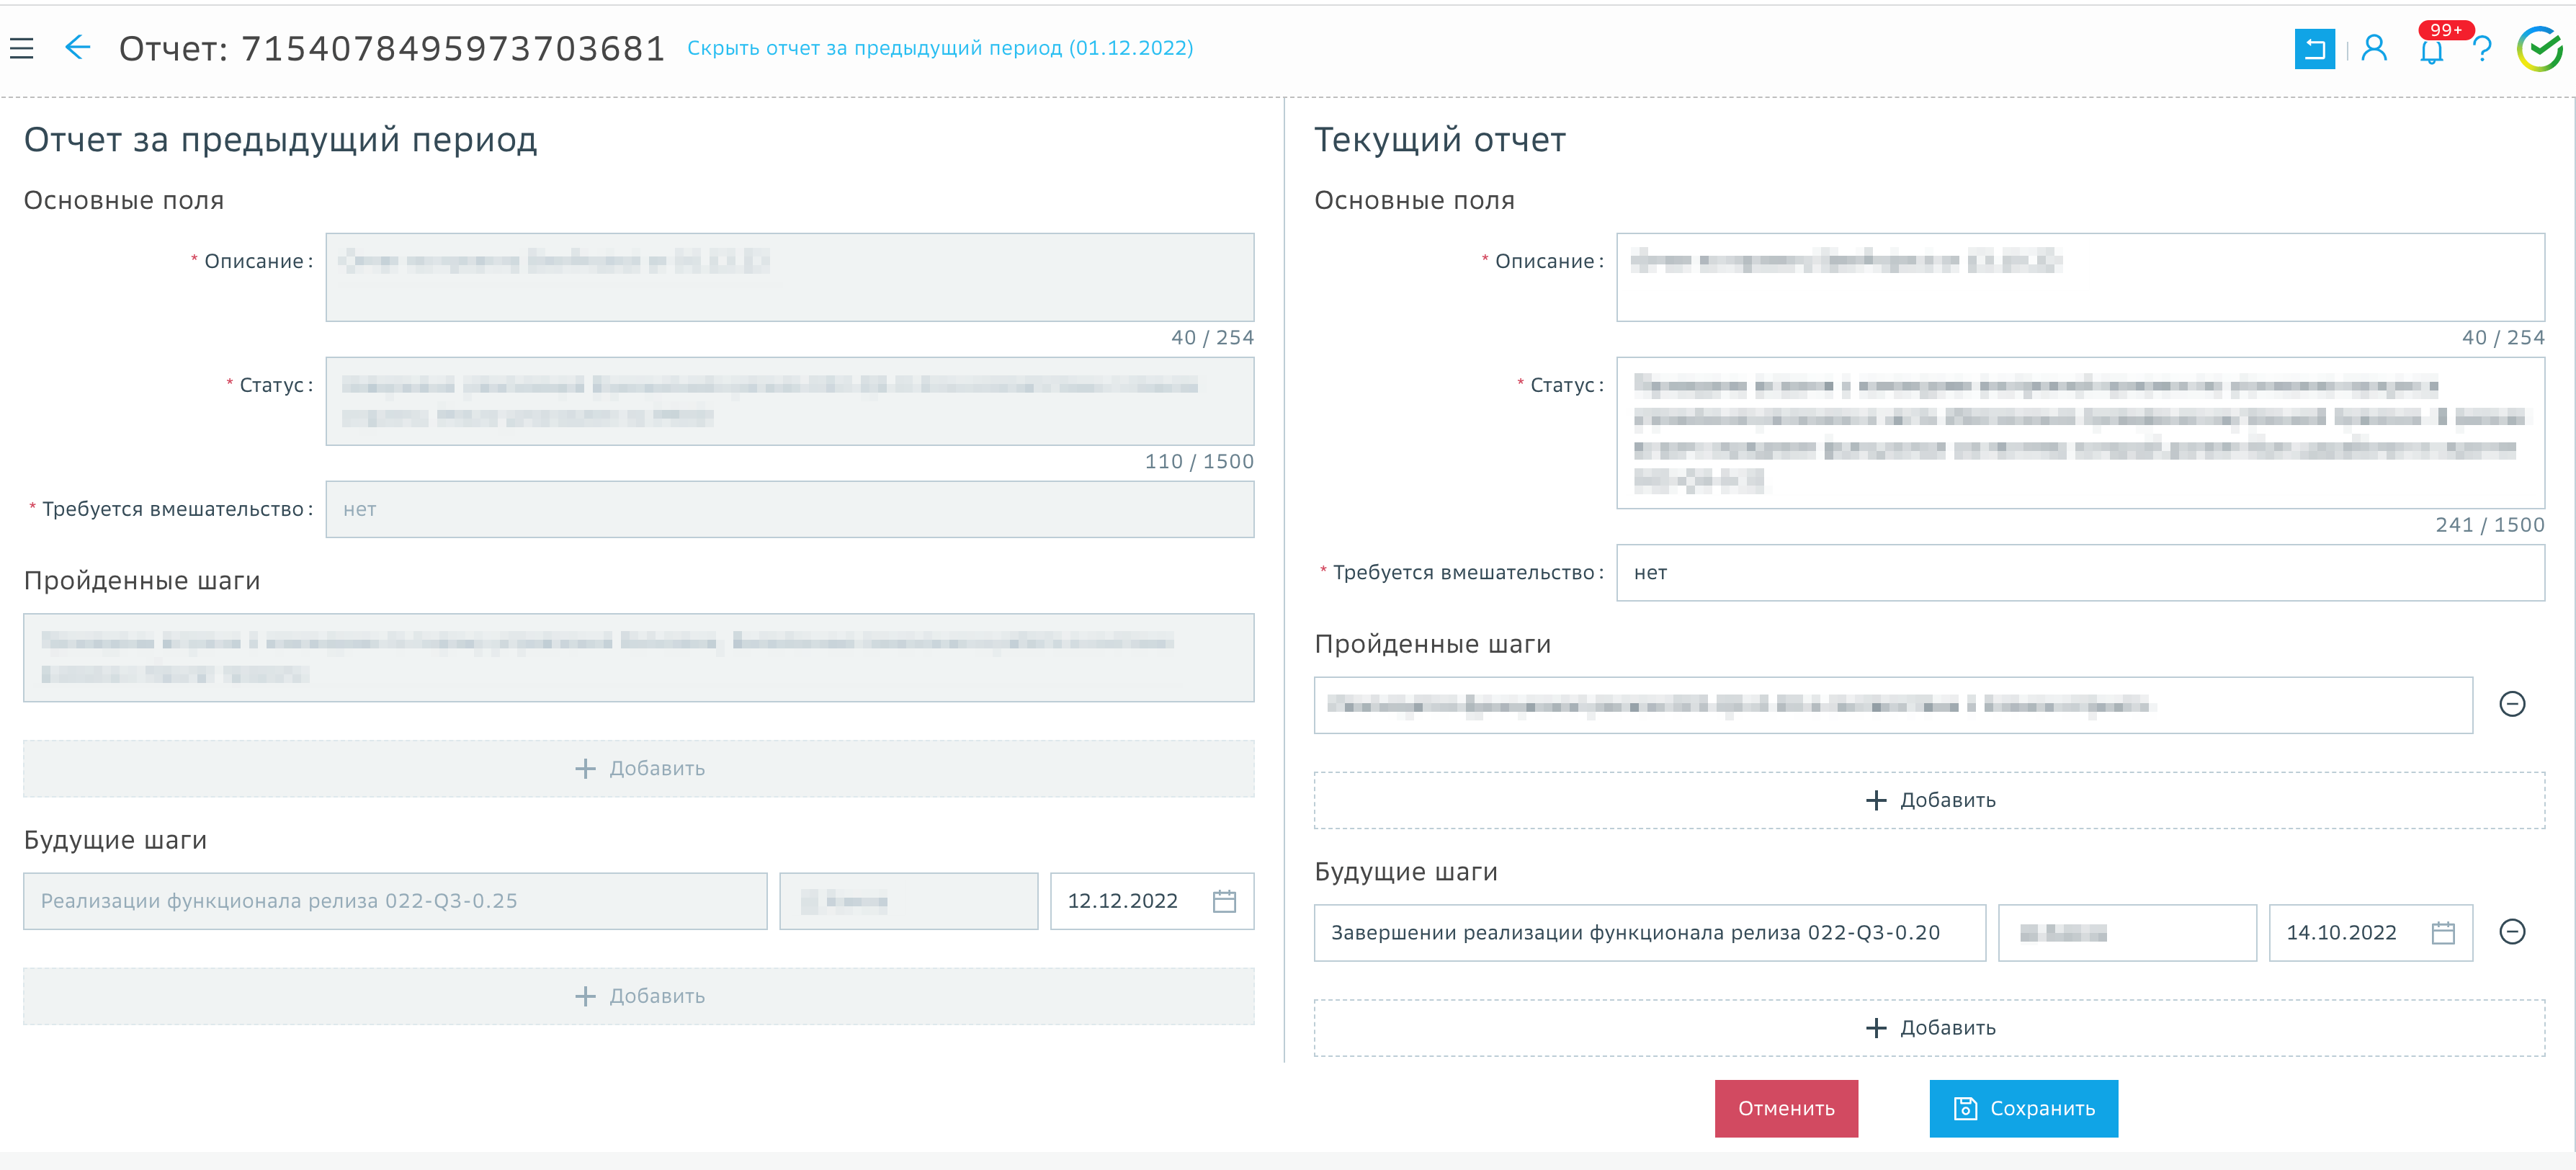Open the user profile icon
This screenshot has height=1170, width=2576.
[2375, 48]
